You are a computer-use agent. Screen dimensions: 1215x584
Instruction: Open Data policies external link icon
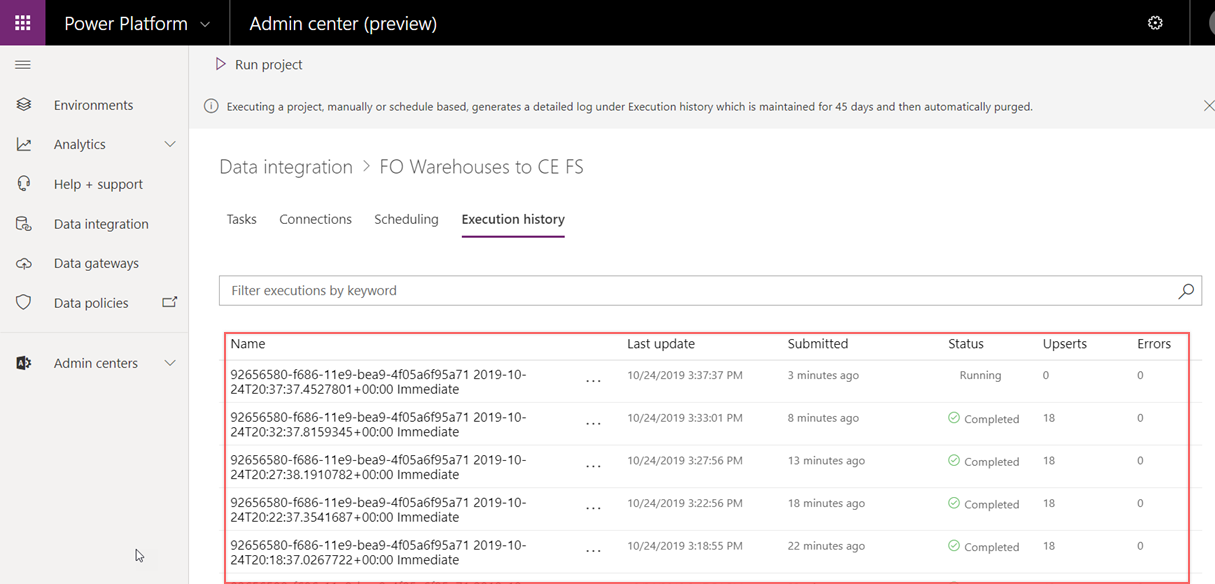170,301
